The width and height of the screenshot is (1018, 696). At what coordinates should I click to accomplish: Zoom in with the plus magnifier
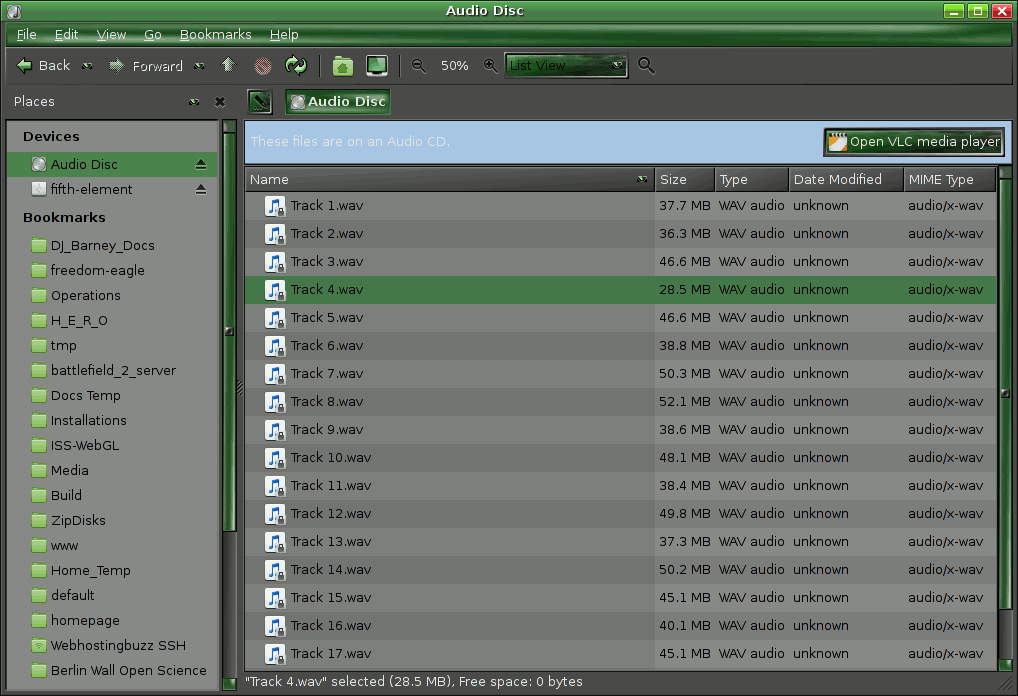coord(490,66)
